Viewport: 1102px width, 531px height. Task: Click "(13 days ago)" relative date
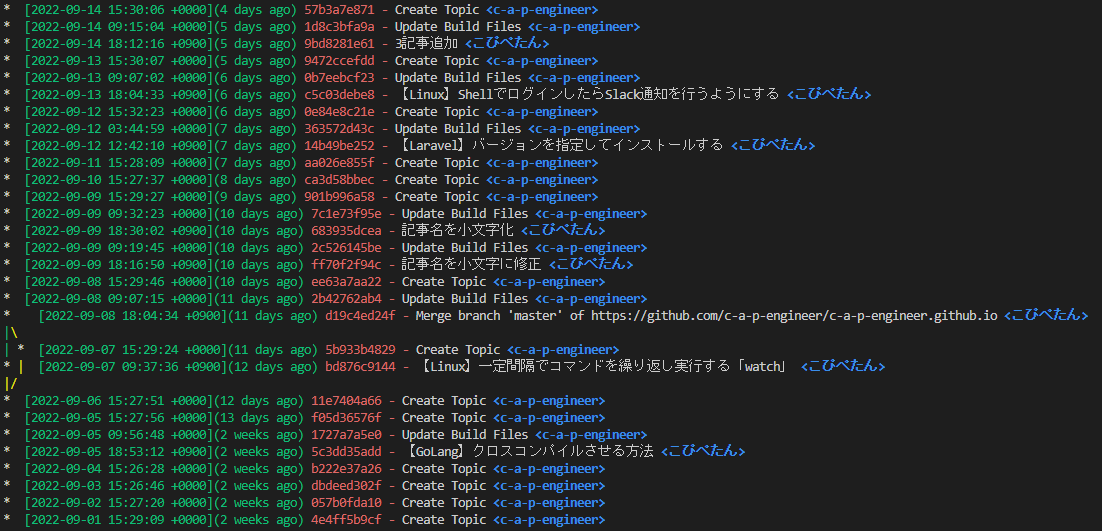point(258,417)
